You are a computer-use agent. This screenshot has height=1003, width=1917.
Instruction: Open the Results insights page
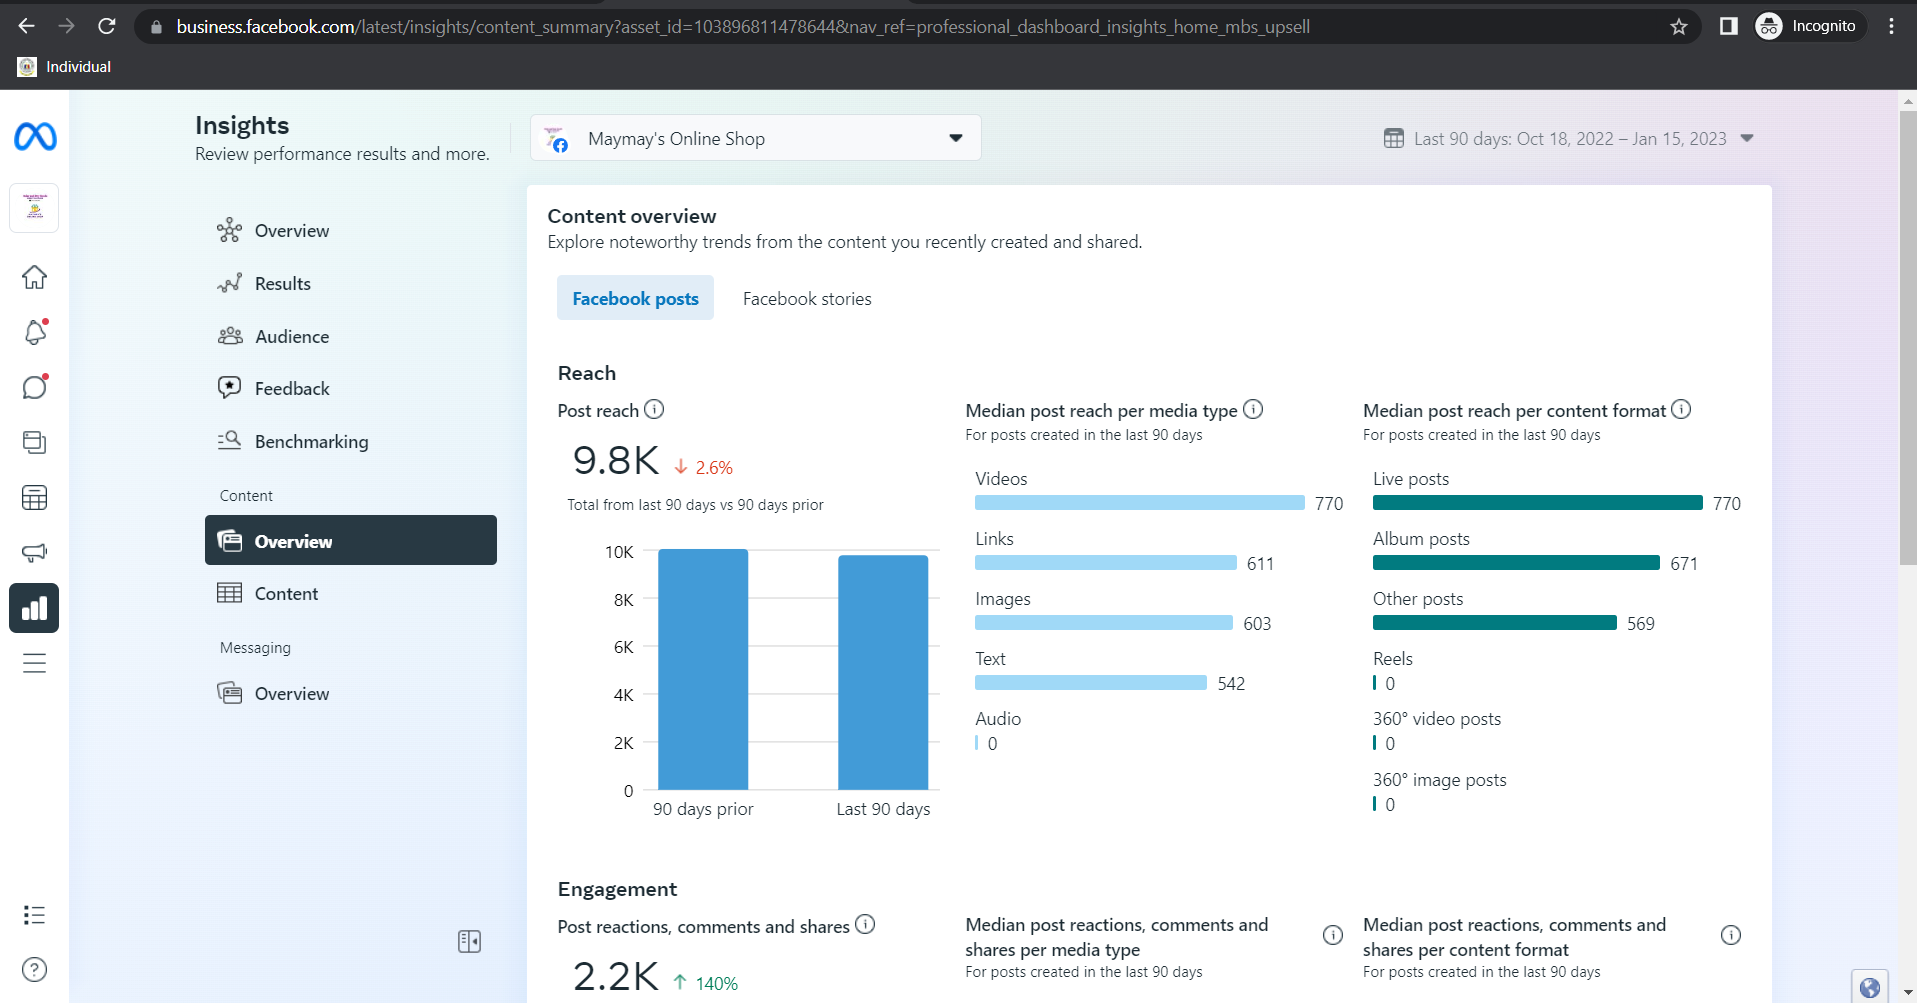coord(282,284)
